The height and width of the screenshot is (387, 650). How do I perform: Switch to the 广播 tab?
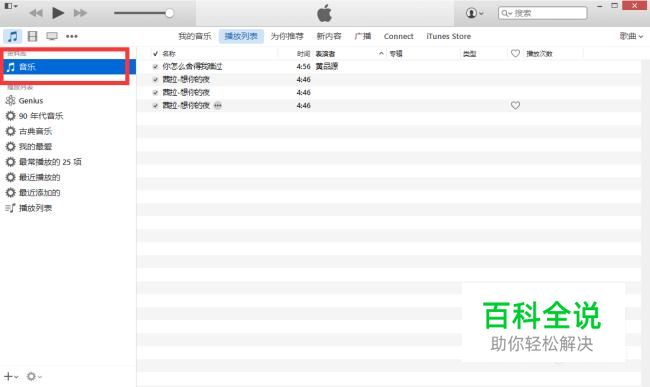click(x=363, y=36)
